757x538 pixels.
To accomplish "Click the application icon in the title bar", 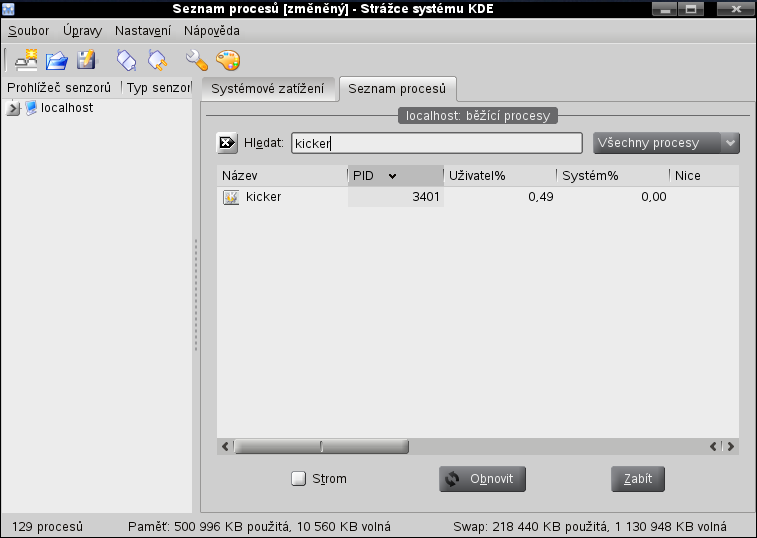I will tap(8, 9).
